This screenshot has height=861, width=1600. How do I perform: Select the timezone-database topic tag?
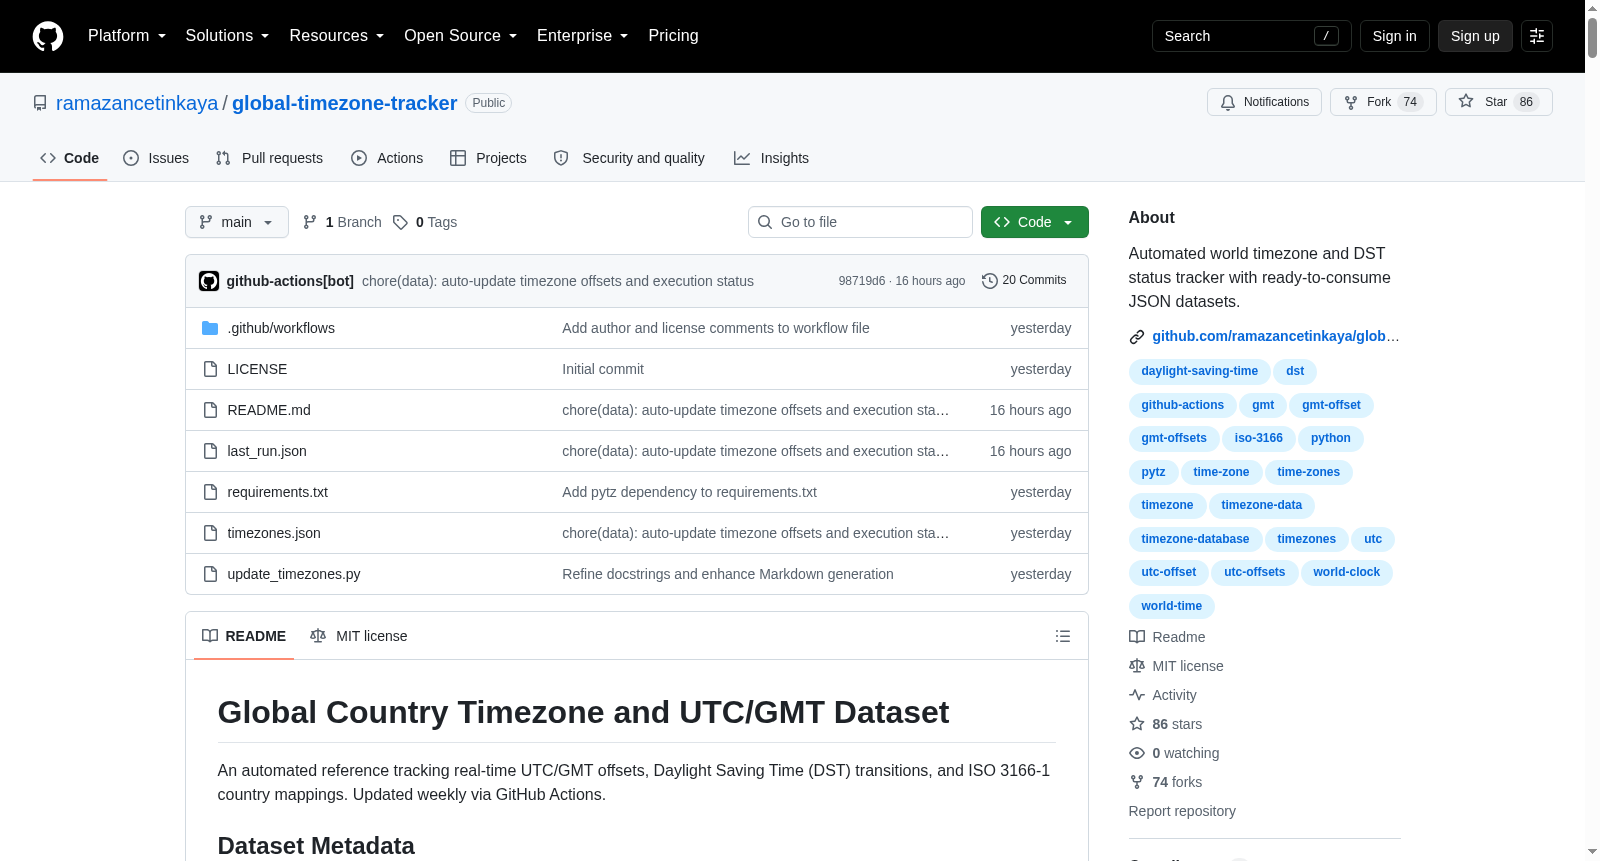pyautogui.click(x=1195, y=539)
